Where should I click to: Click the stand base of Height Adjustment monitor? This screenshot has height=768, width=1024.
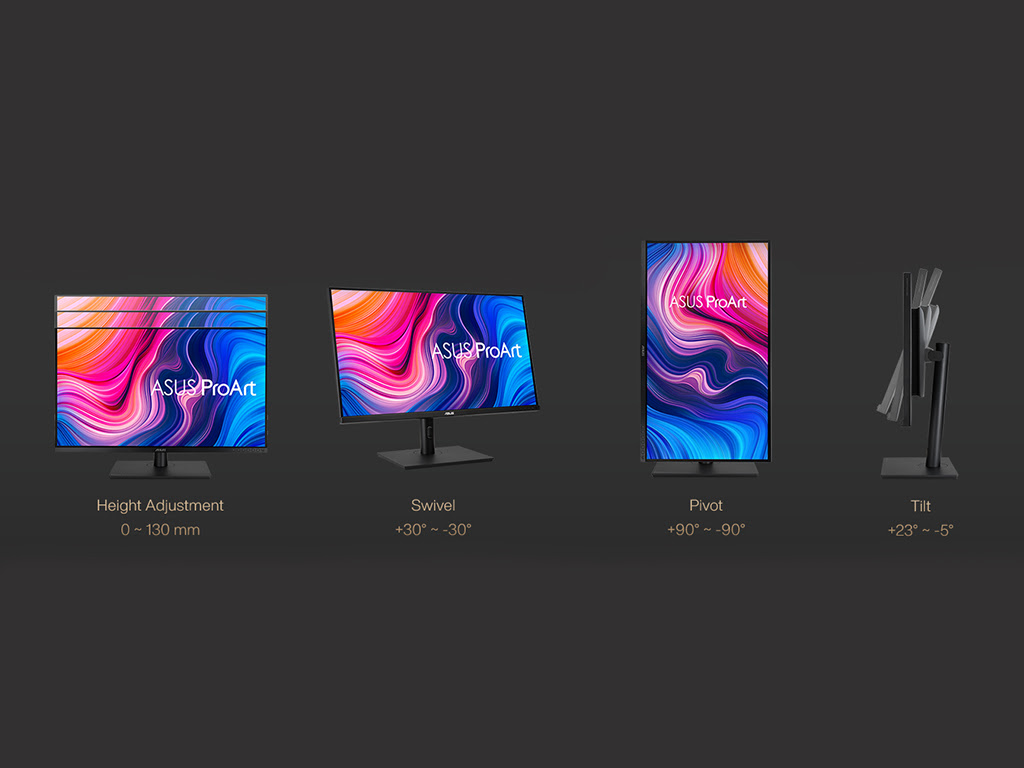tap(160, 470)
